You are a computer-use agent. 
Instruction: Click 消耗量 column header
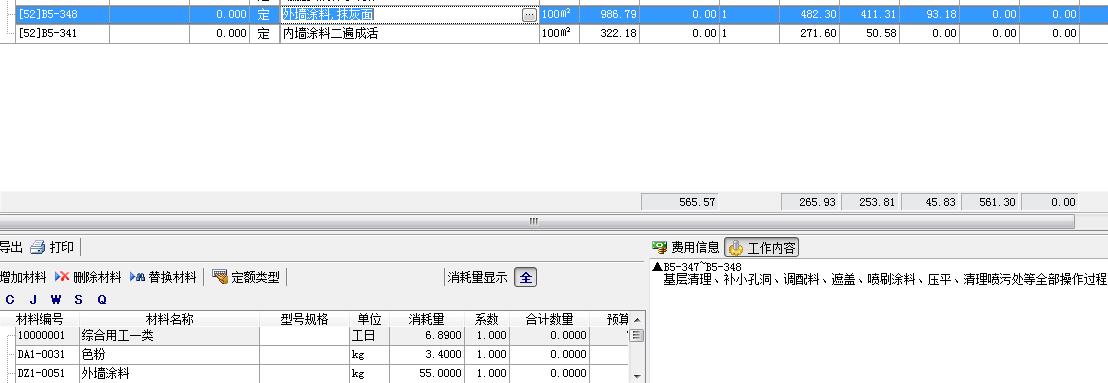point(426,319)
